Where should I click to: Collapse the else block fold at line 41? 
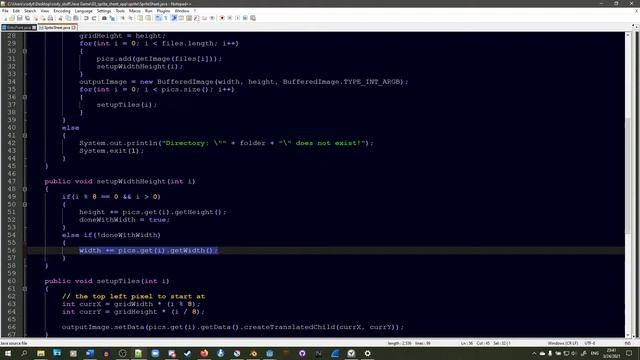tap(25, 136)
